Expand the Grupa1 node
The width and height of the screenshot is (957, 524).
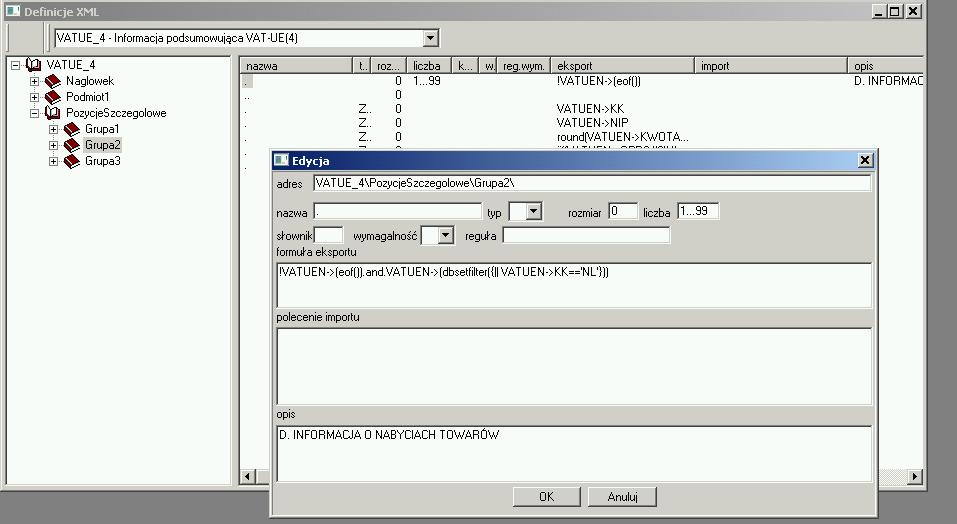(x=54, y=129)
